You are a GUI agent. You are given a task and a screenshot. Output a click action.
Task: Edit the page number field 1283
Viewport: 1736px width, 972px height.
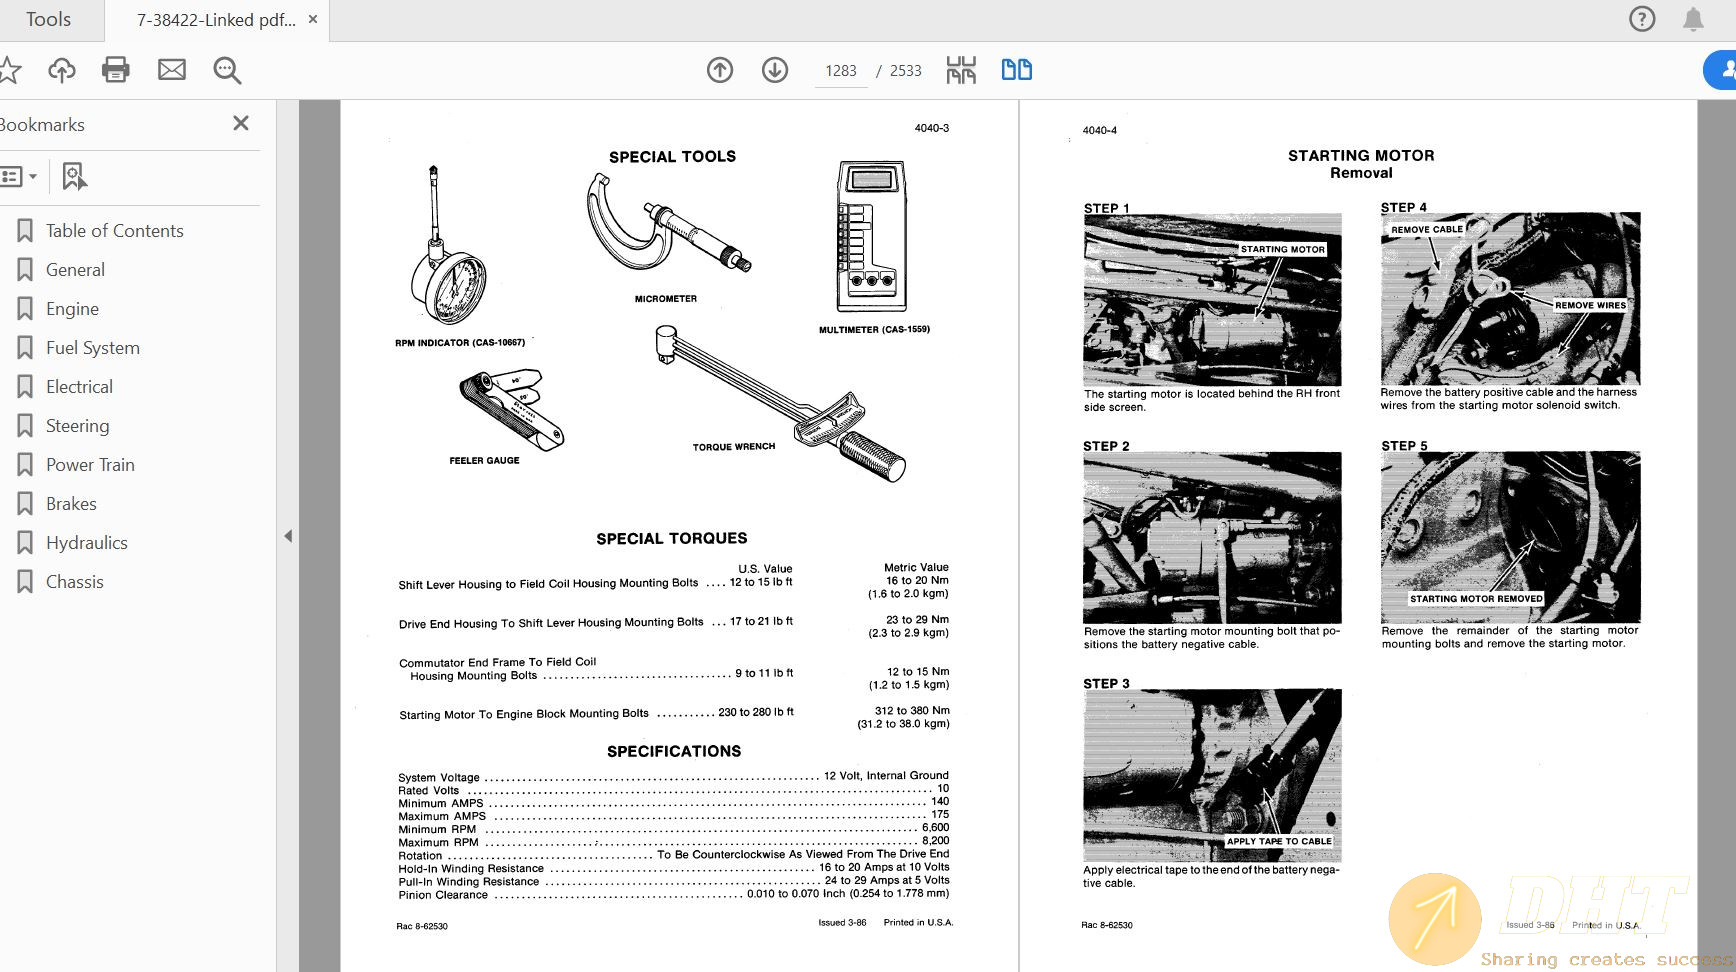click(840, 70)
